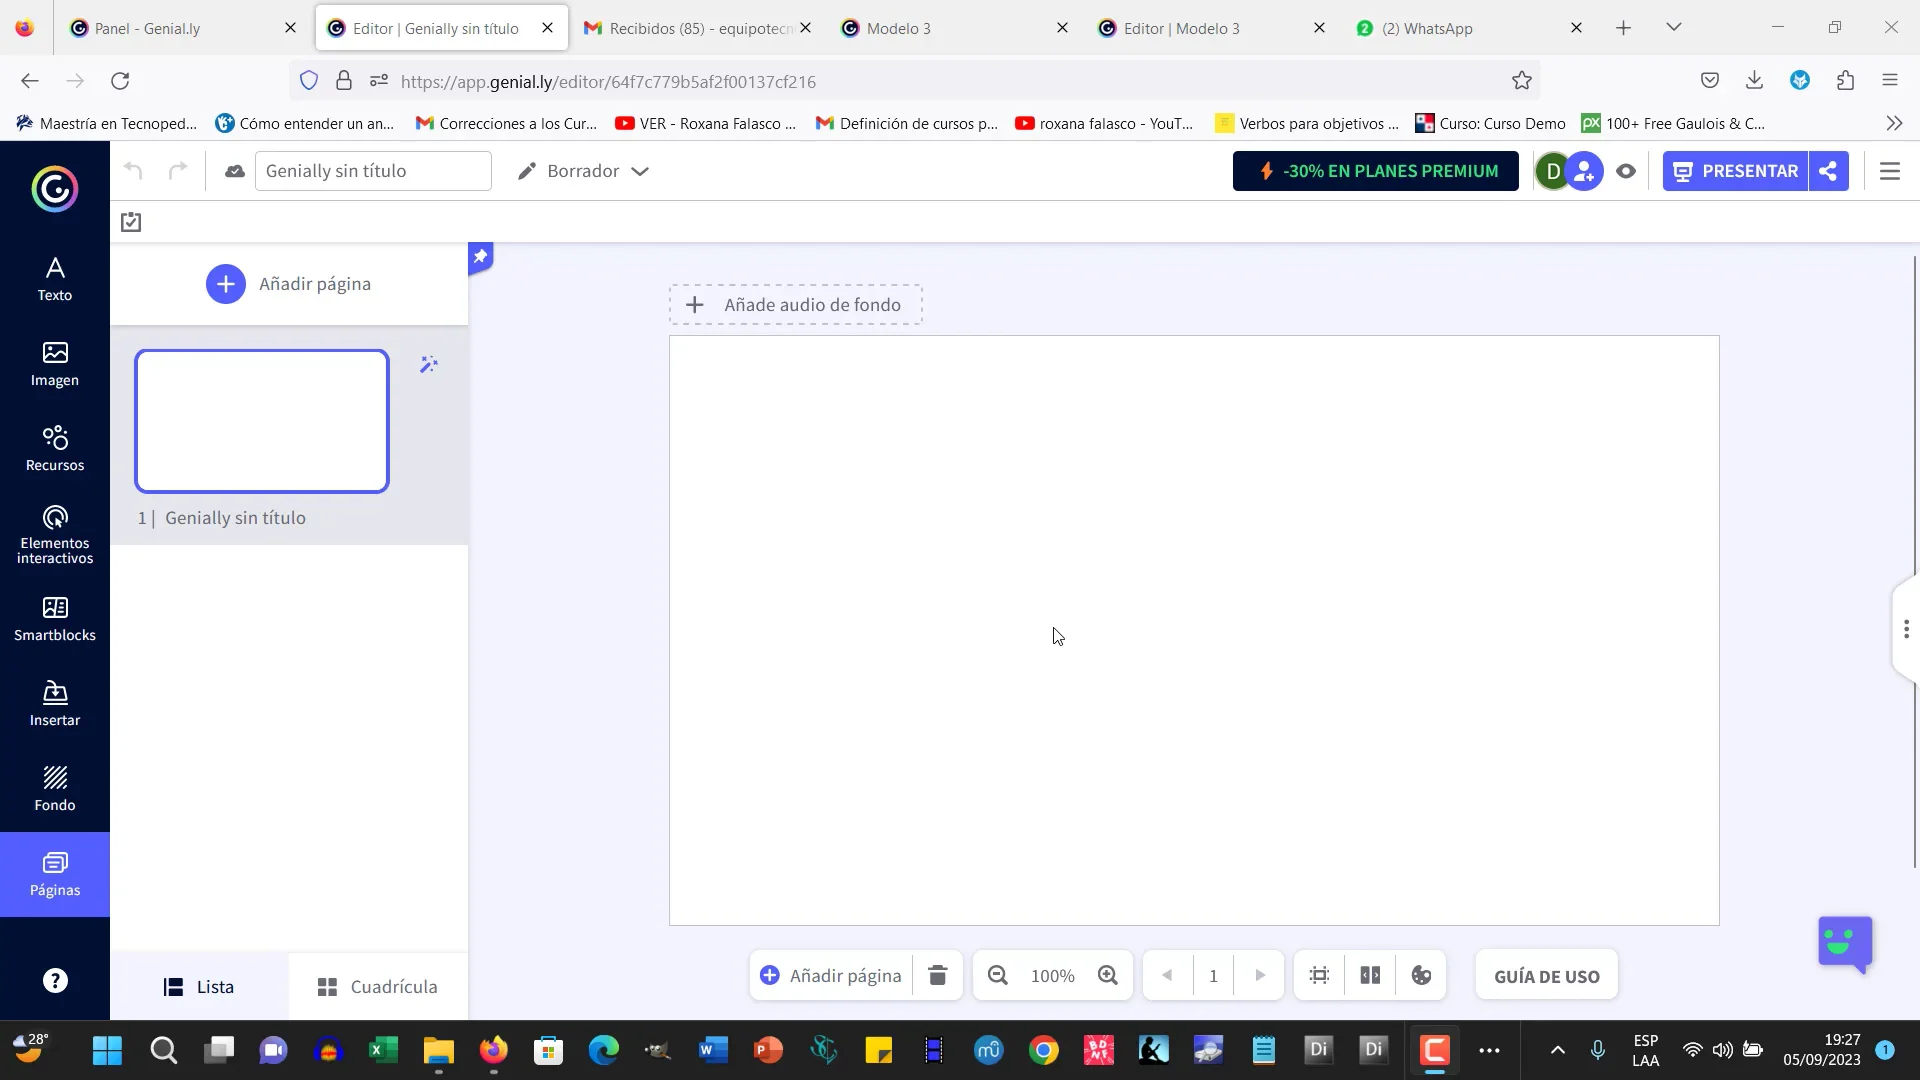Select the Páginas sidebar item
The image size is (1920, 1080).
(x=55, y=874)
